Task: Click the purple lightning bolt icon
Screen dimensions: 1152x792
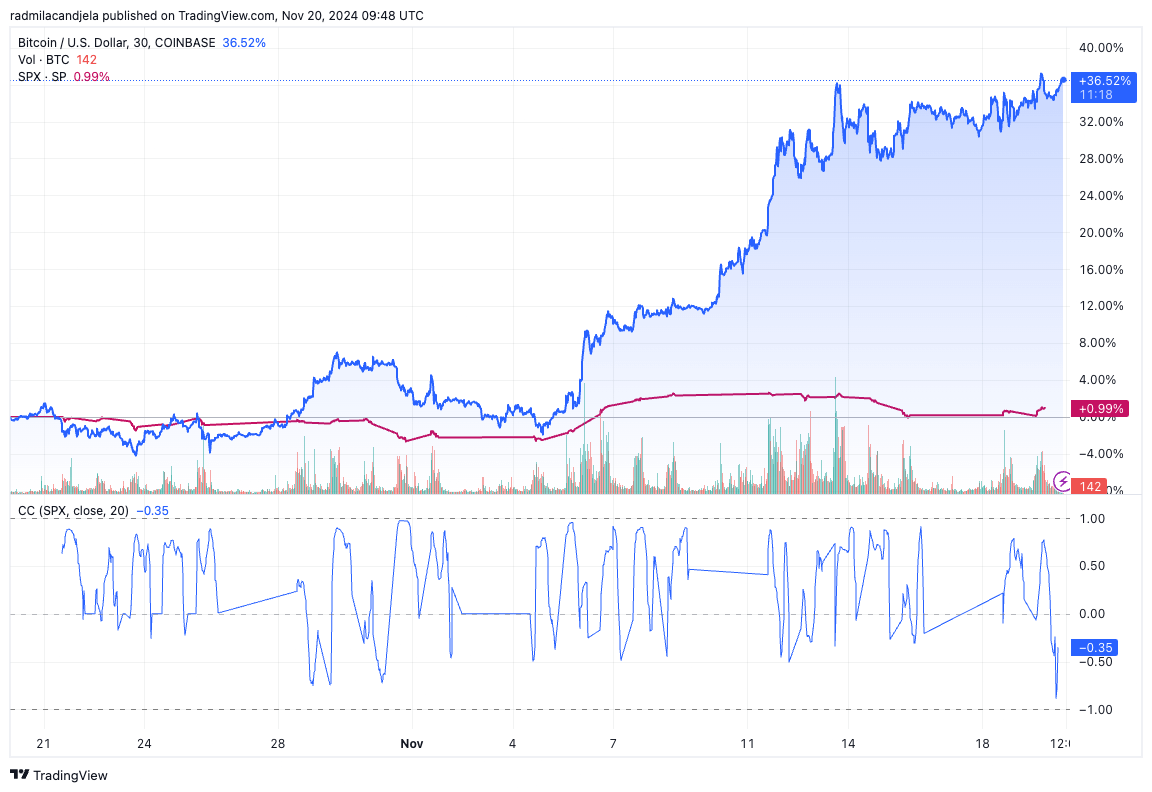Action: point(1062,481)
